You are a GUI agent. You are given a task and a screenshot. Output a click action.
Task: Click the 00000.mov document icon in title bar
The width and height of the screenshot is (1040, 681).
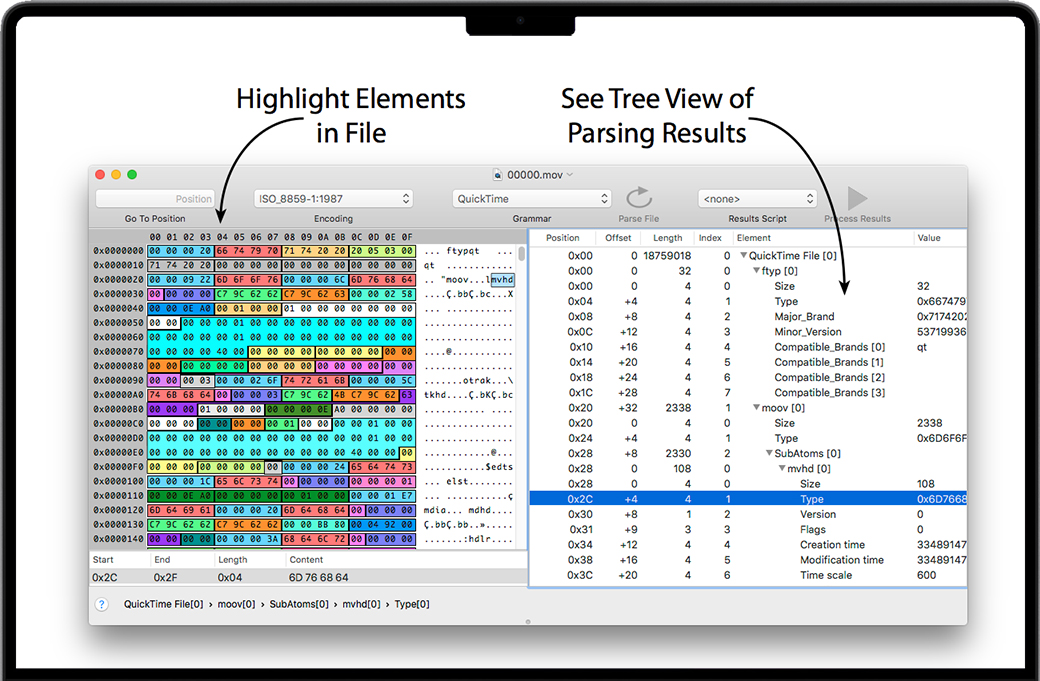point(497,175)
